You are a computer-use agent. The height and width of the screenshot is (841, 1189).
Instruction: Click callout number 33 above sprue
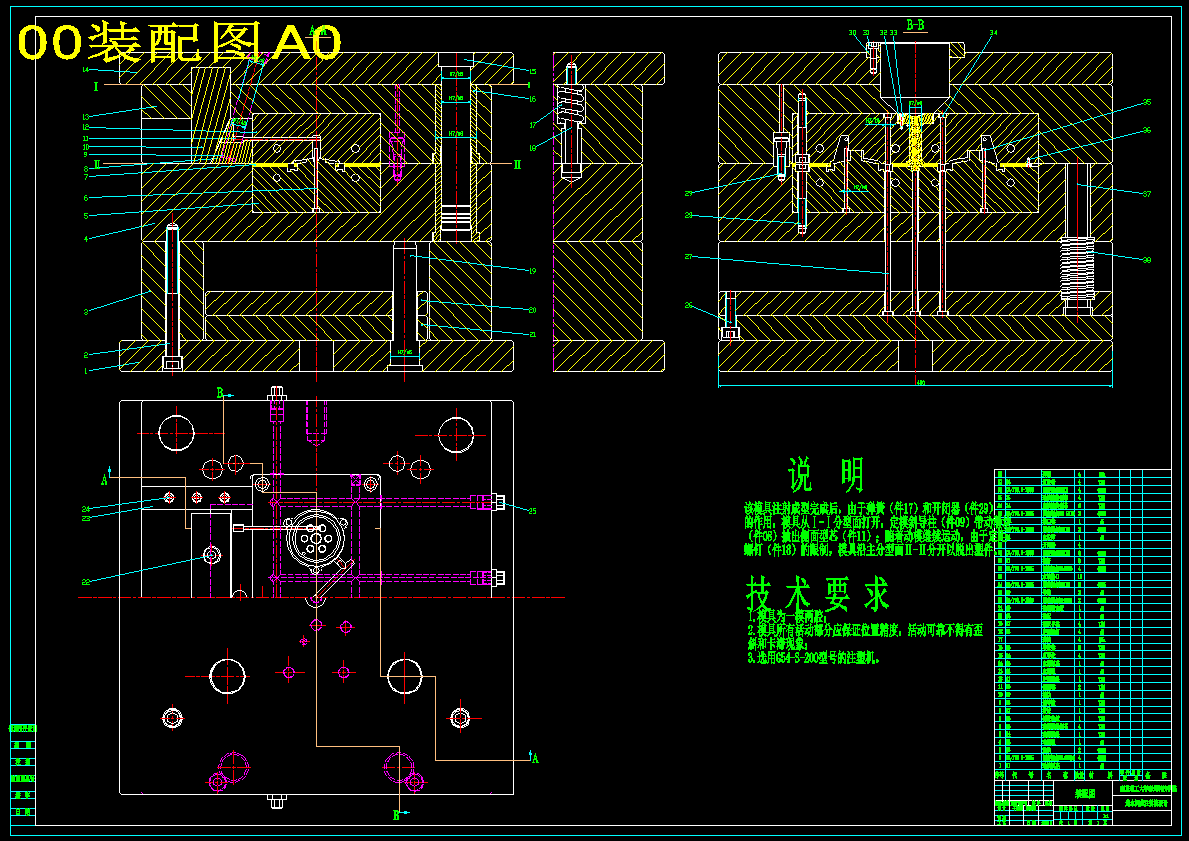(893, 33)
